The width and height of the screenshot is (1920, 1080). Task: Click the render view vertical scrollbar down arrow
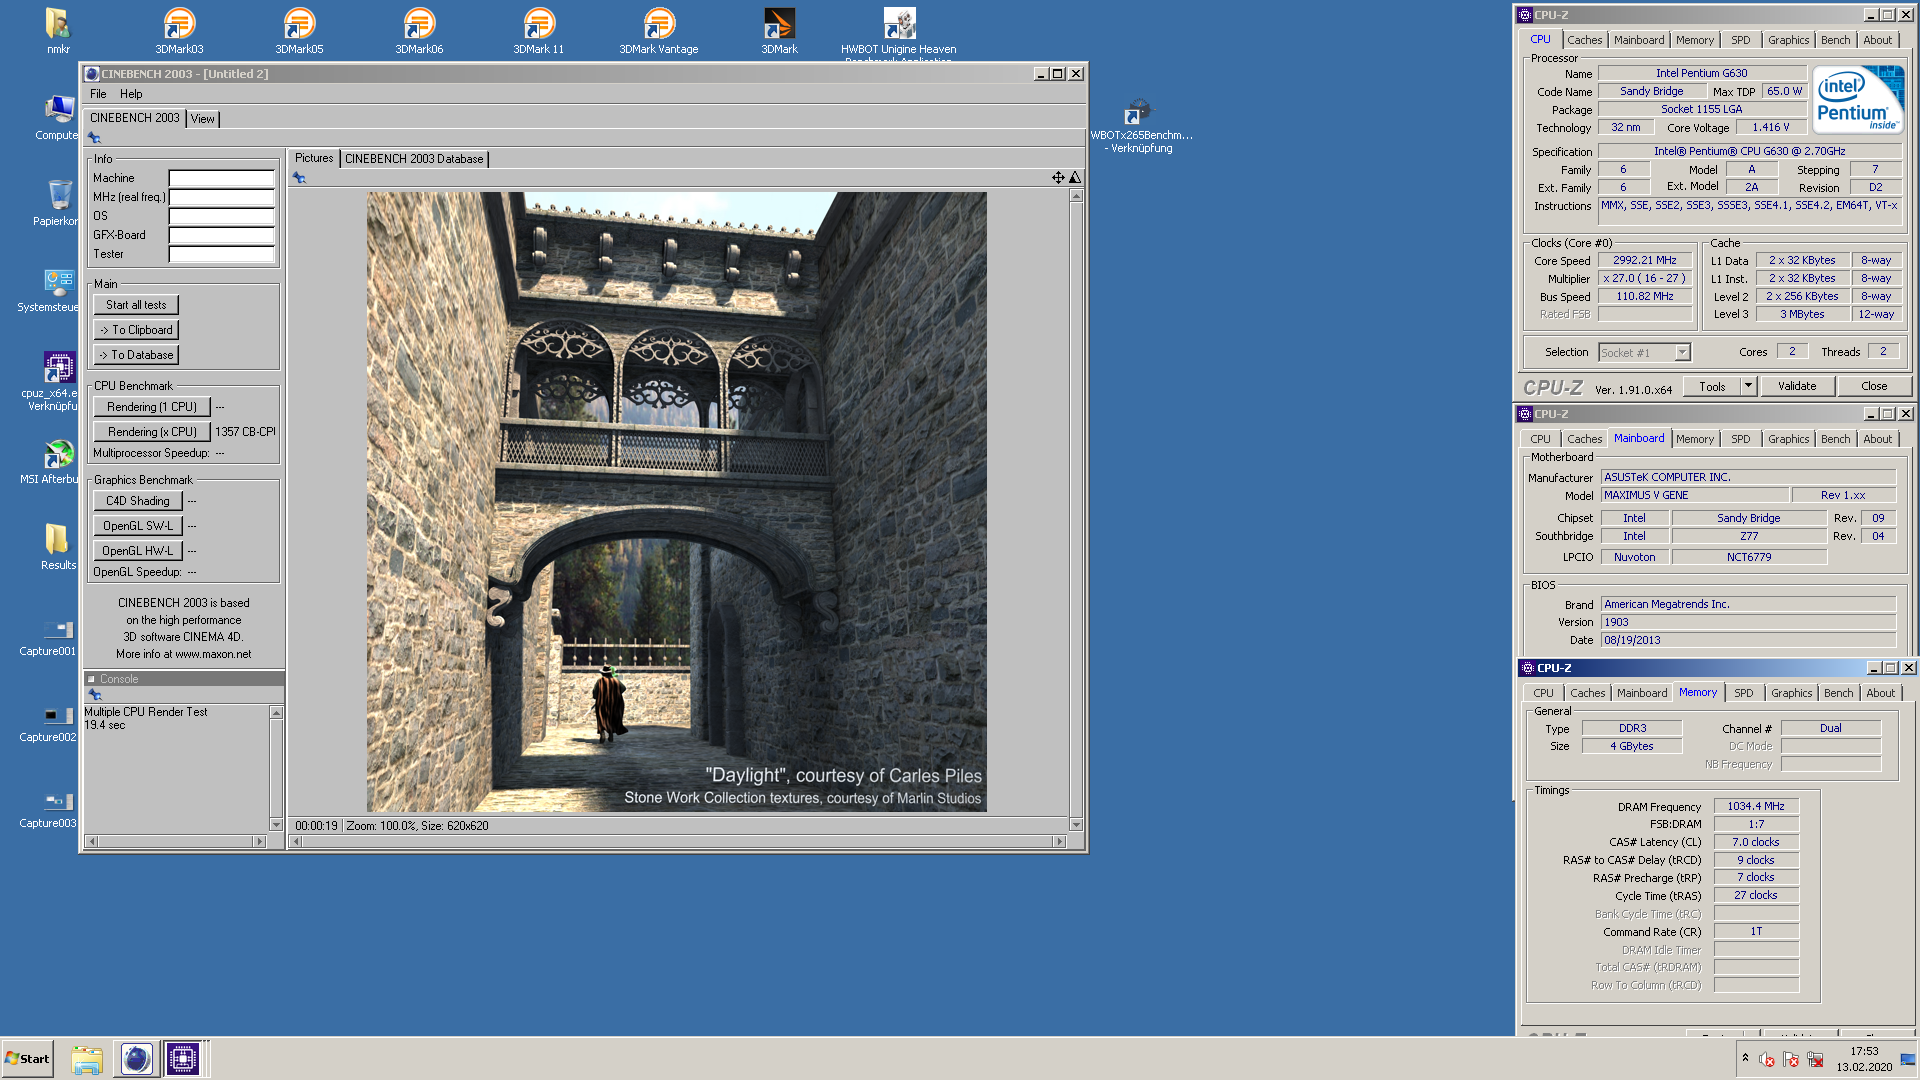[1076, 825]
